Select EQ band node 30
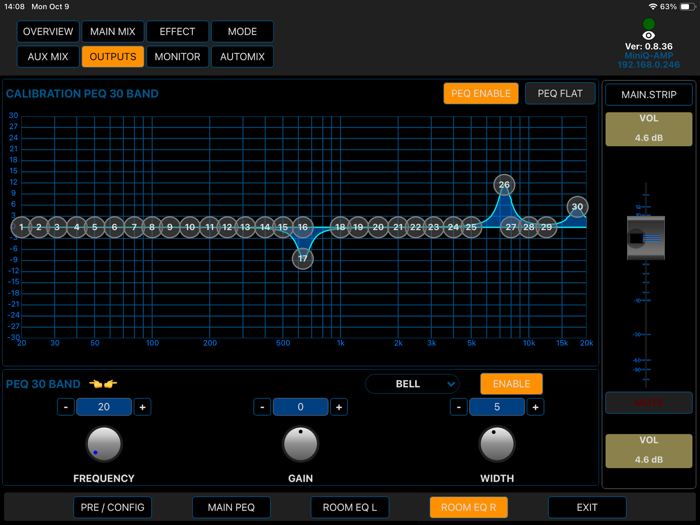The height and width of the screenshot is (525, 700). pos(577,207)
